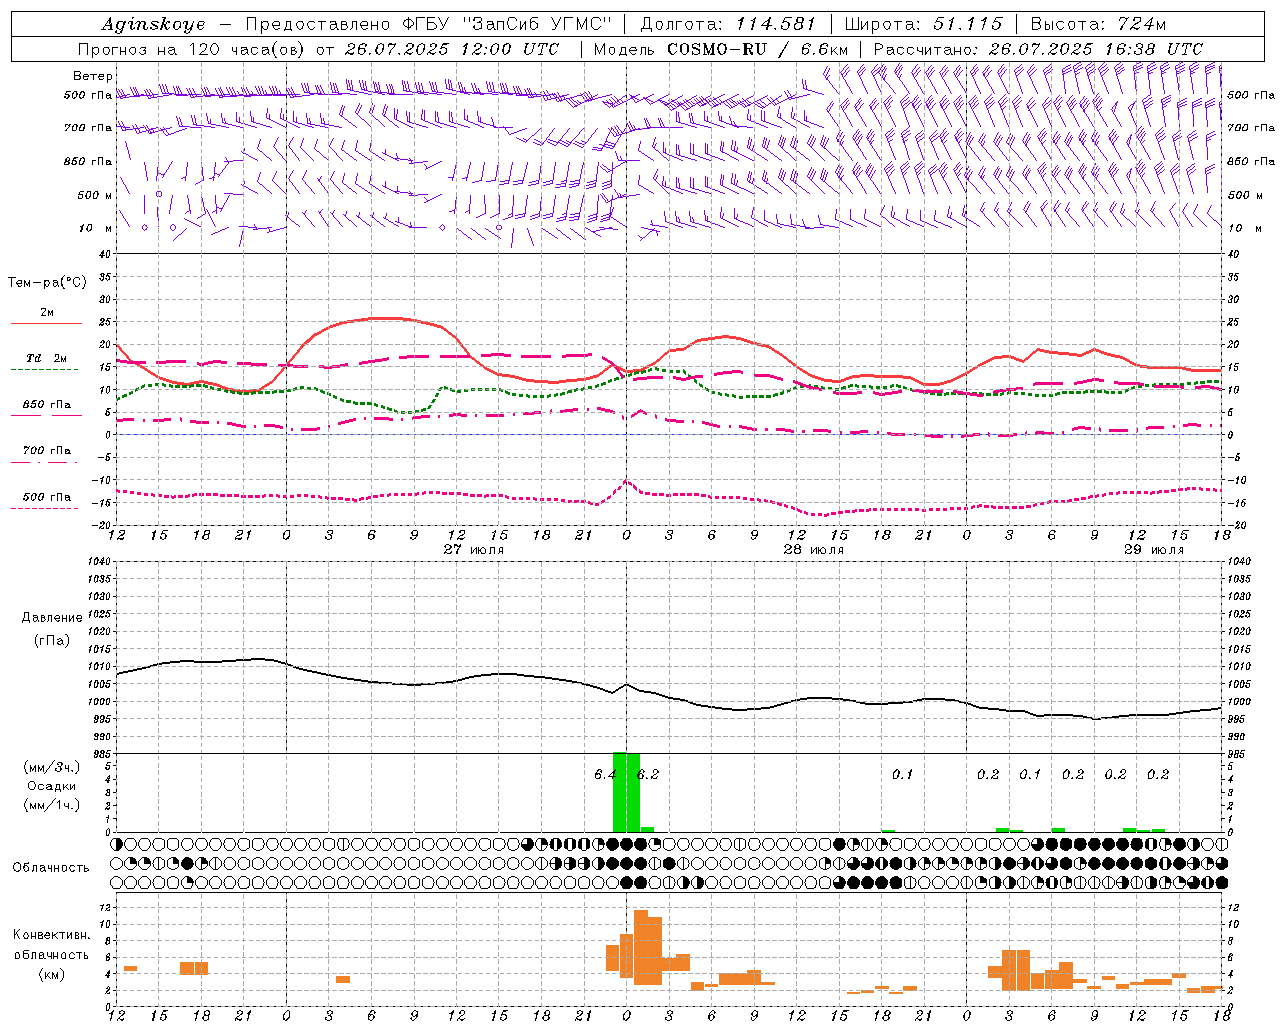Screen dimensions: 1280x1024
Task: Click the (мм/3ч.) precipitation unit label
Action: tap(51, 767)
